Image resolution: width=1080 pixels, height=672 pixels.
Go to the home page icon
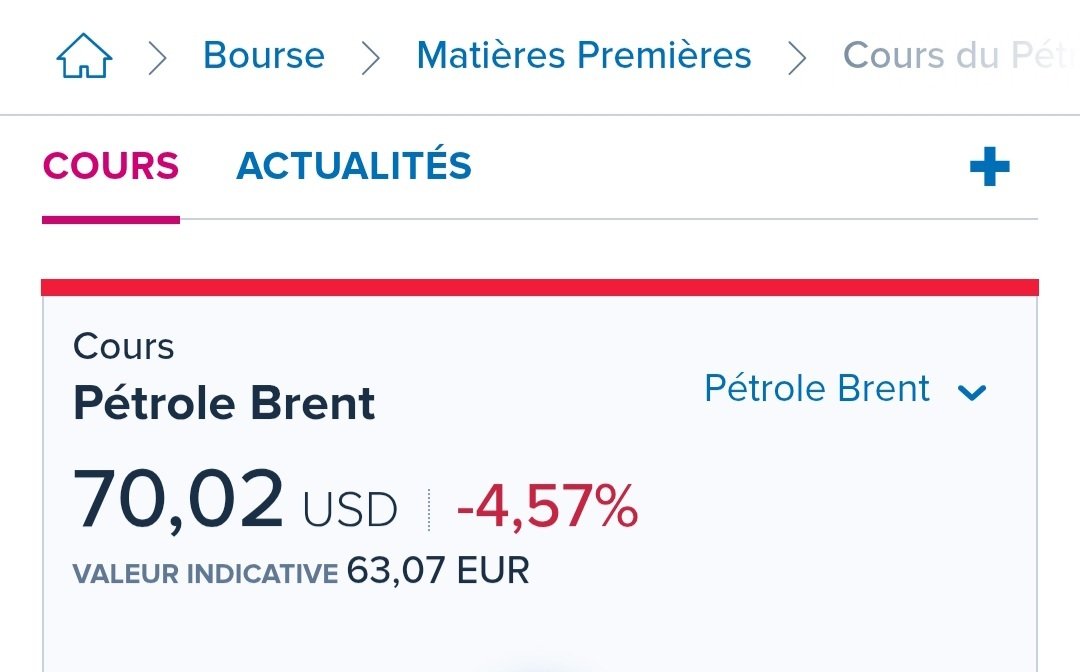[x=84, y=56]
